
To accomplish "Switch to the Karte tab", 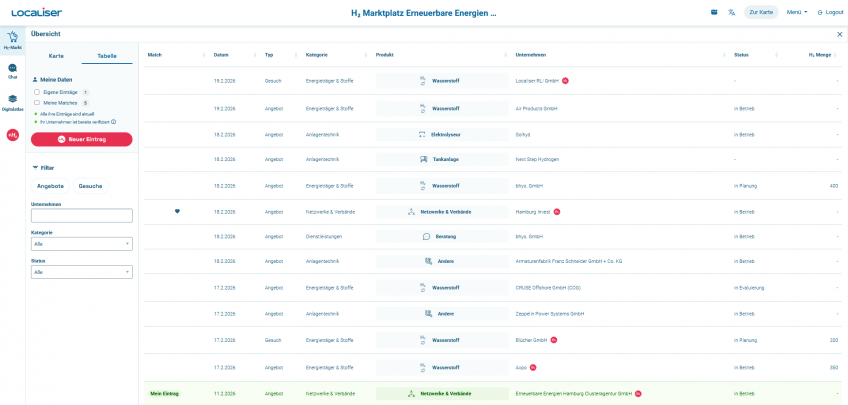I will 56,56.
